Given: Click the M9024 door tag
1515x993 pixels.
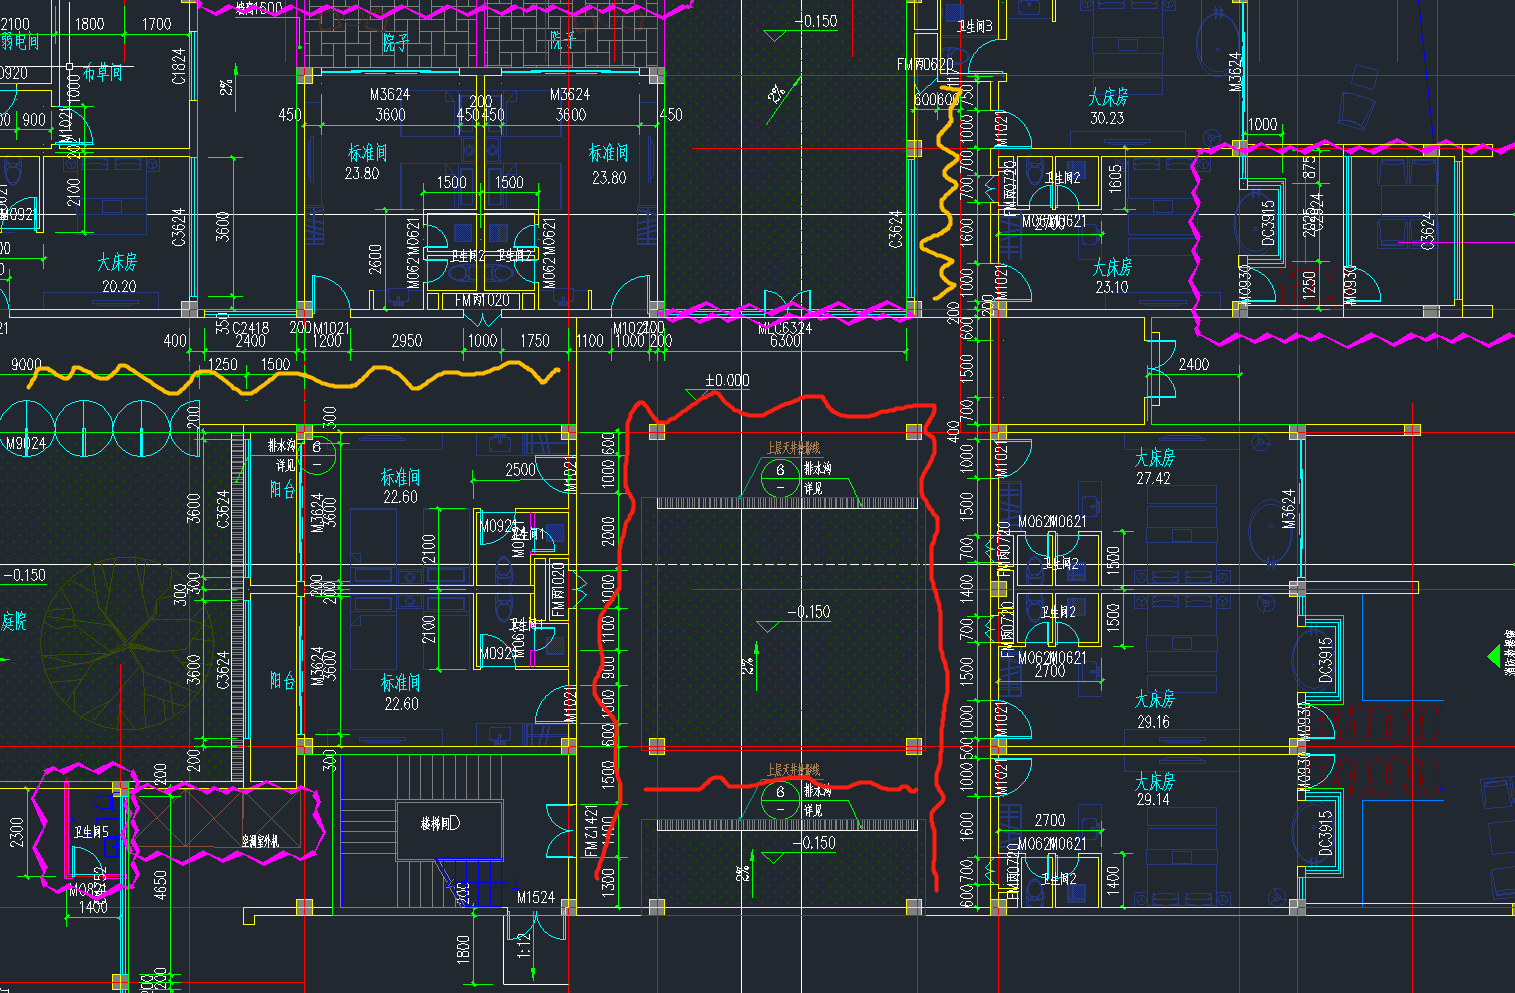Looking at the screenshot, I should [25, 444].
